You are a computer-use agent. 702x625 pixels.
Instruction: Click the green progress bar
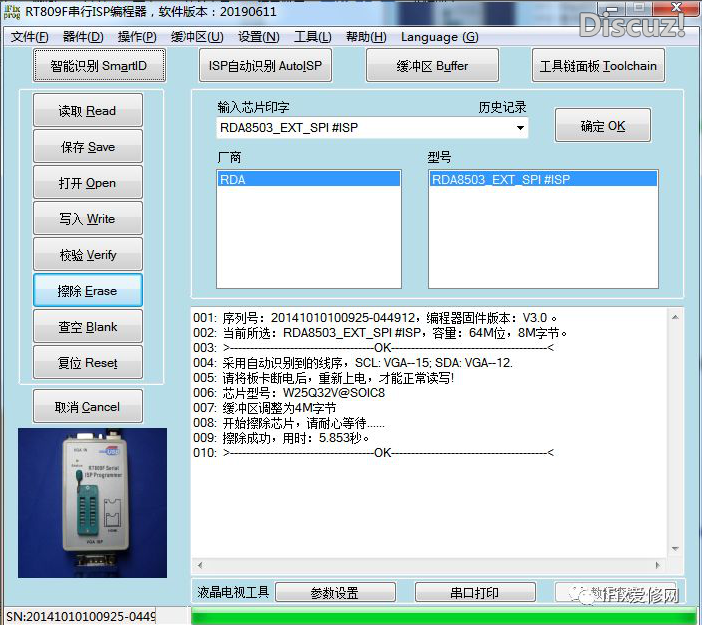(446, 616)
